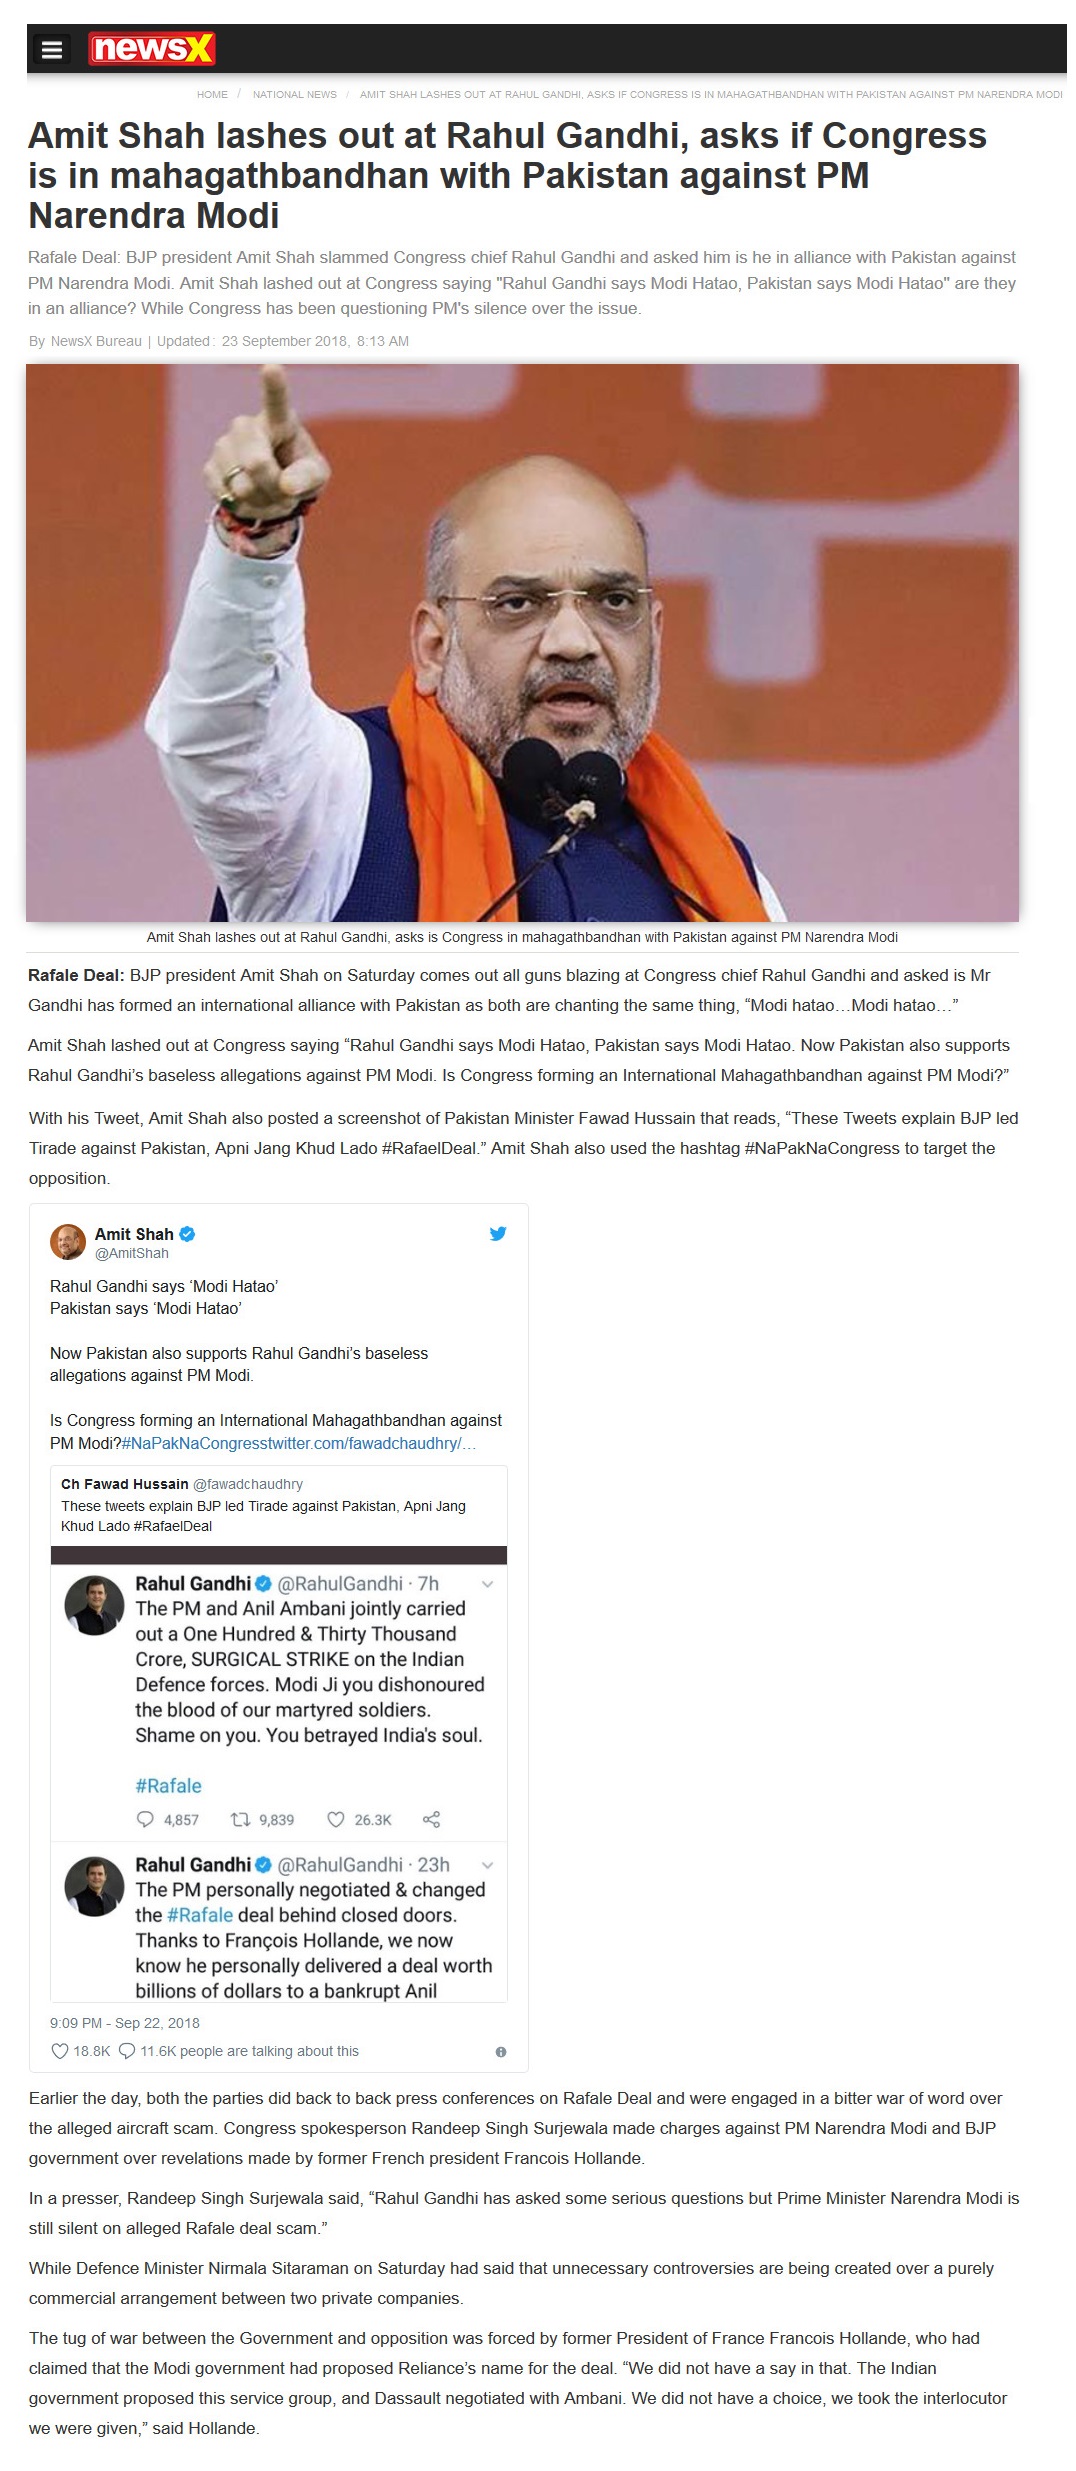
Task: Click the #Rafale hashtag in tweet
Action: 169,1785
